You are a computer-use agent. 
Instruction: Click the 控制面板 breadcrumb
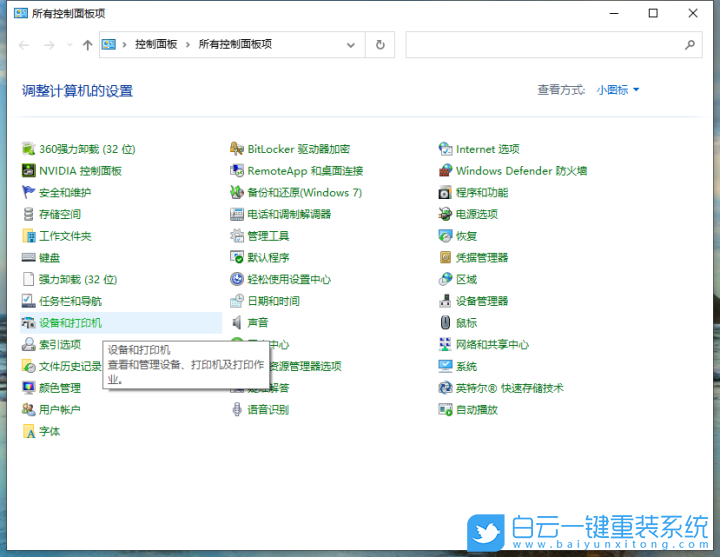(x=156, y=45)
